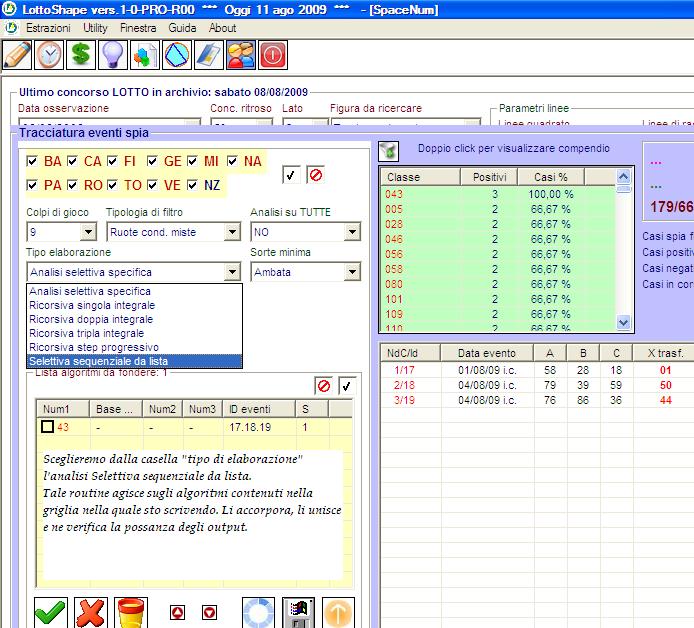Open the Tipologia di filtro dropdown
The width and height of the screenshot is (694, 628).
(232, 231)
